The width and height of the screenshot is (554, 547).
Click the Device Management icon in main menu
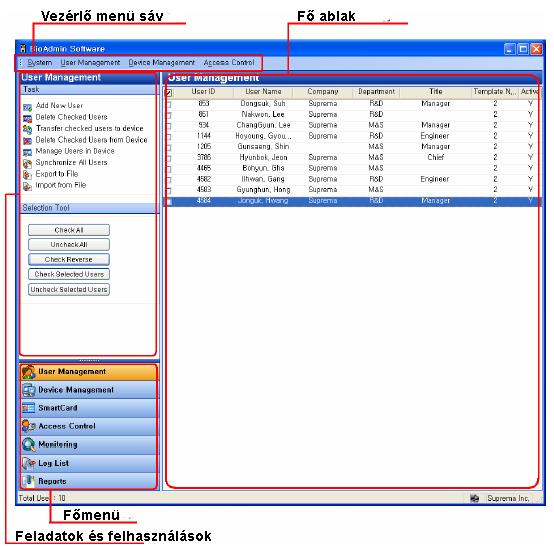29,390
